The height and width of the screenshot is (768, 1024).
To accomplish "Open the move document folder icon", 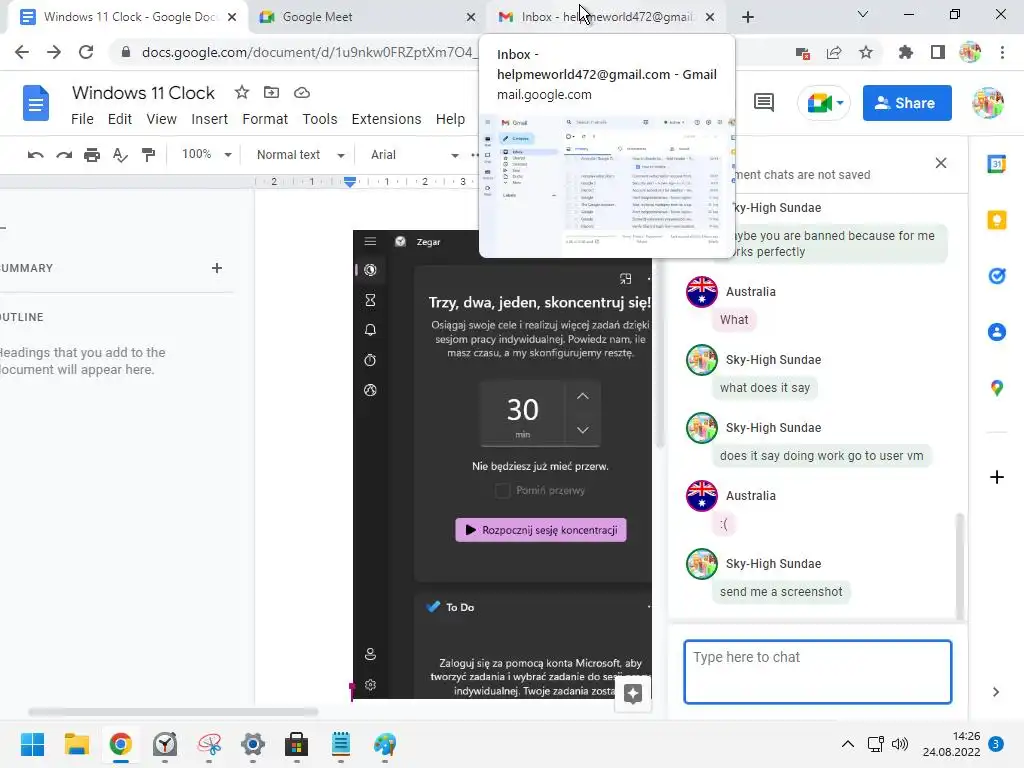I will 271,93.
